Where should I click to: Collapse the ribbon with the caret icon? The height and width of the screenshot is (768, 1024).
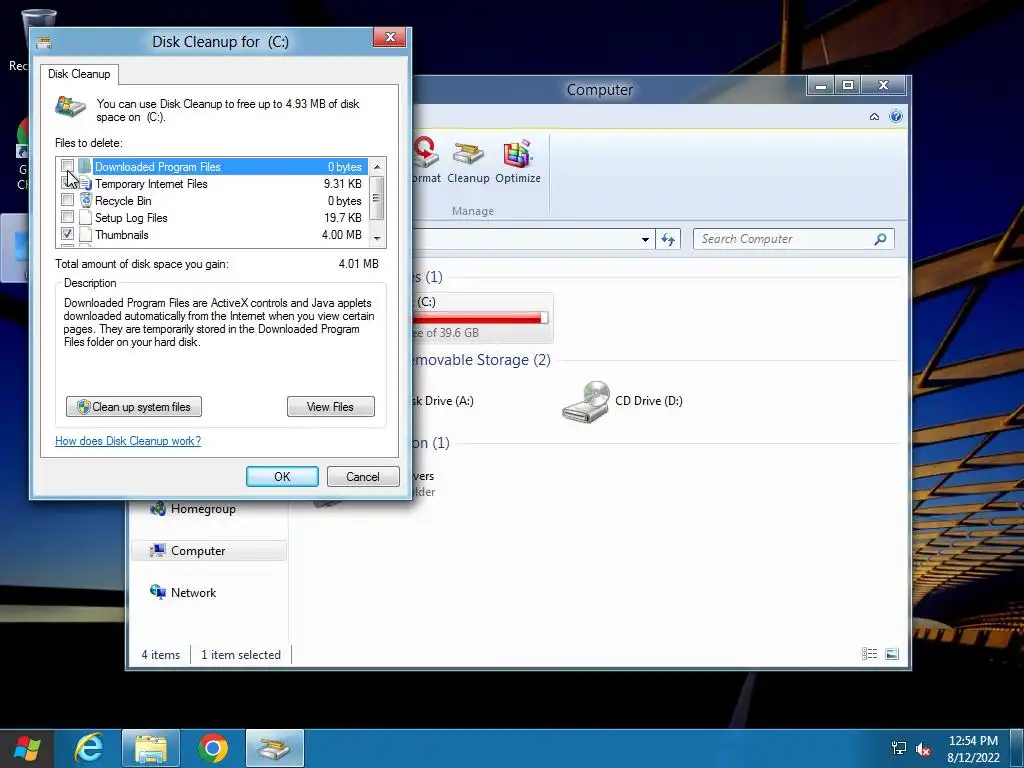coord(874,117)
